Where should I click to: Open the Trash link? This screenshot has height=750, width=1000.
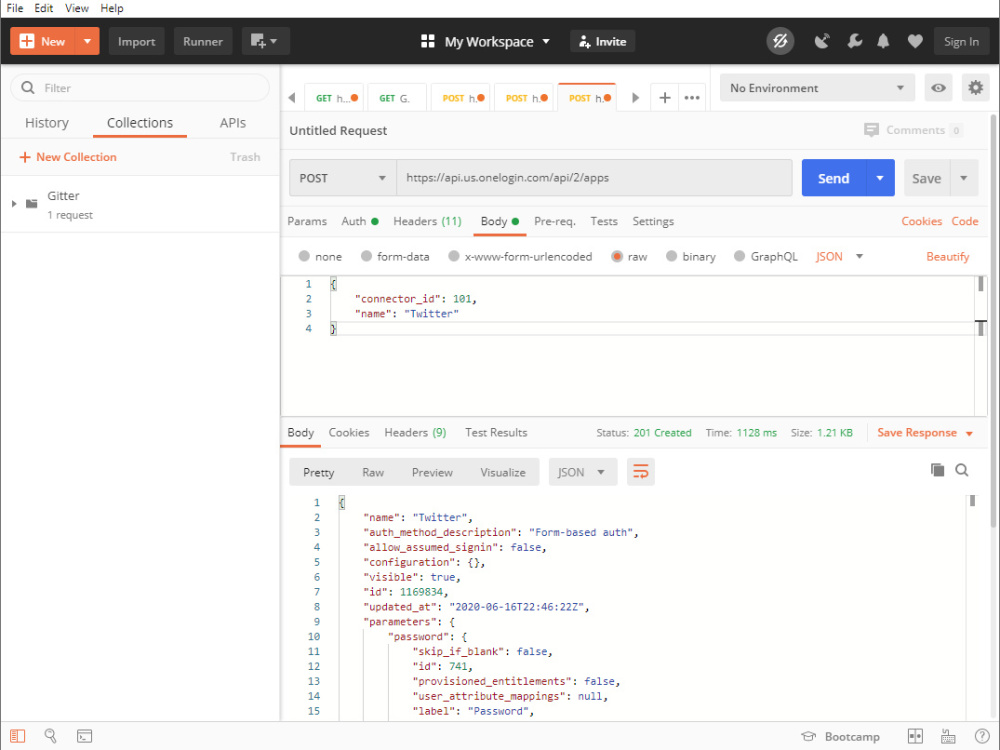click(x=245, y=157)
